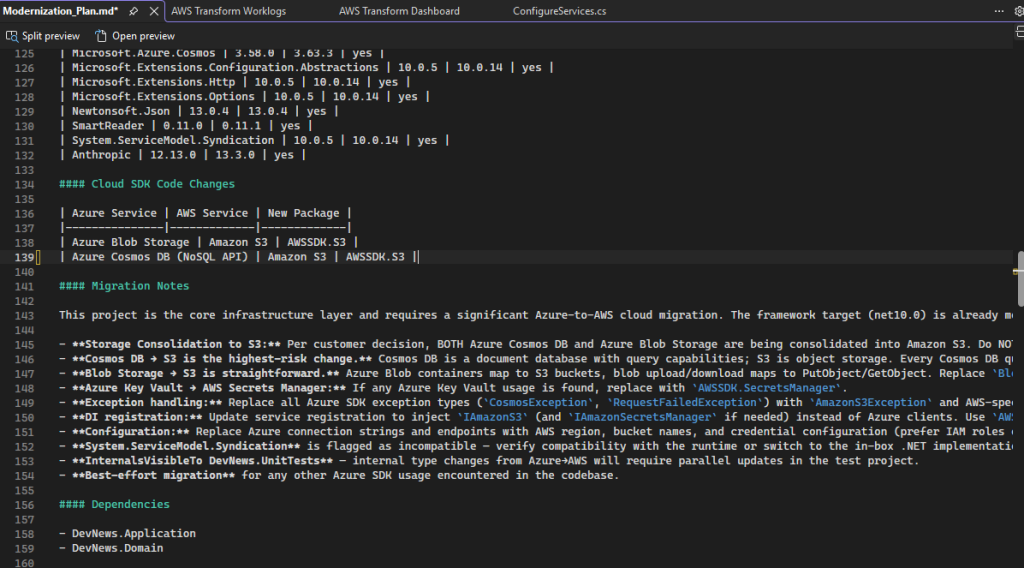1024x568 pixels.
Task: Place cursor on DevNews.Application line
Action: 127,533
